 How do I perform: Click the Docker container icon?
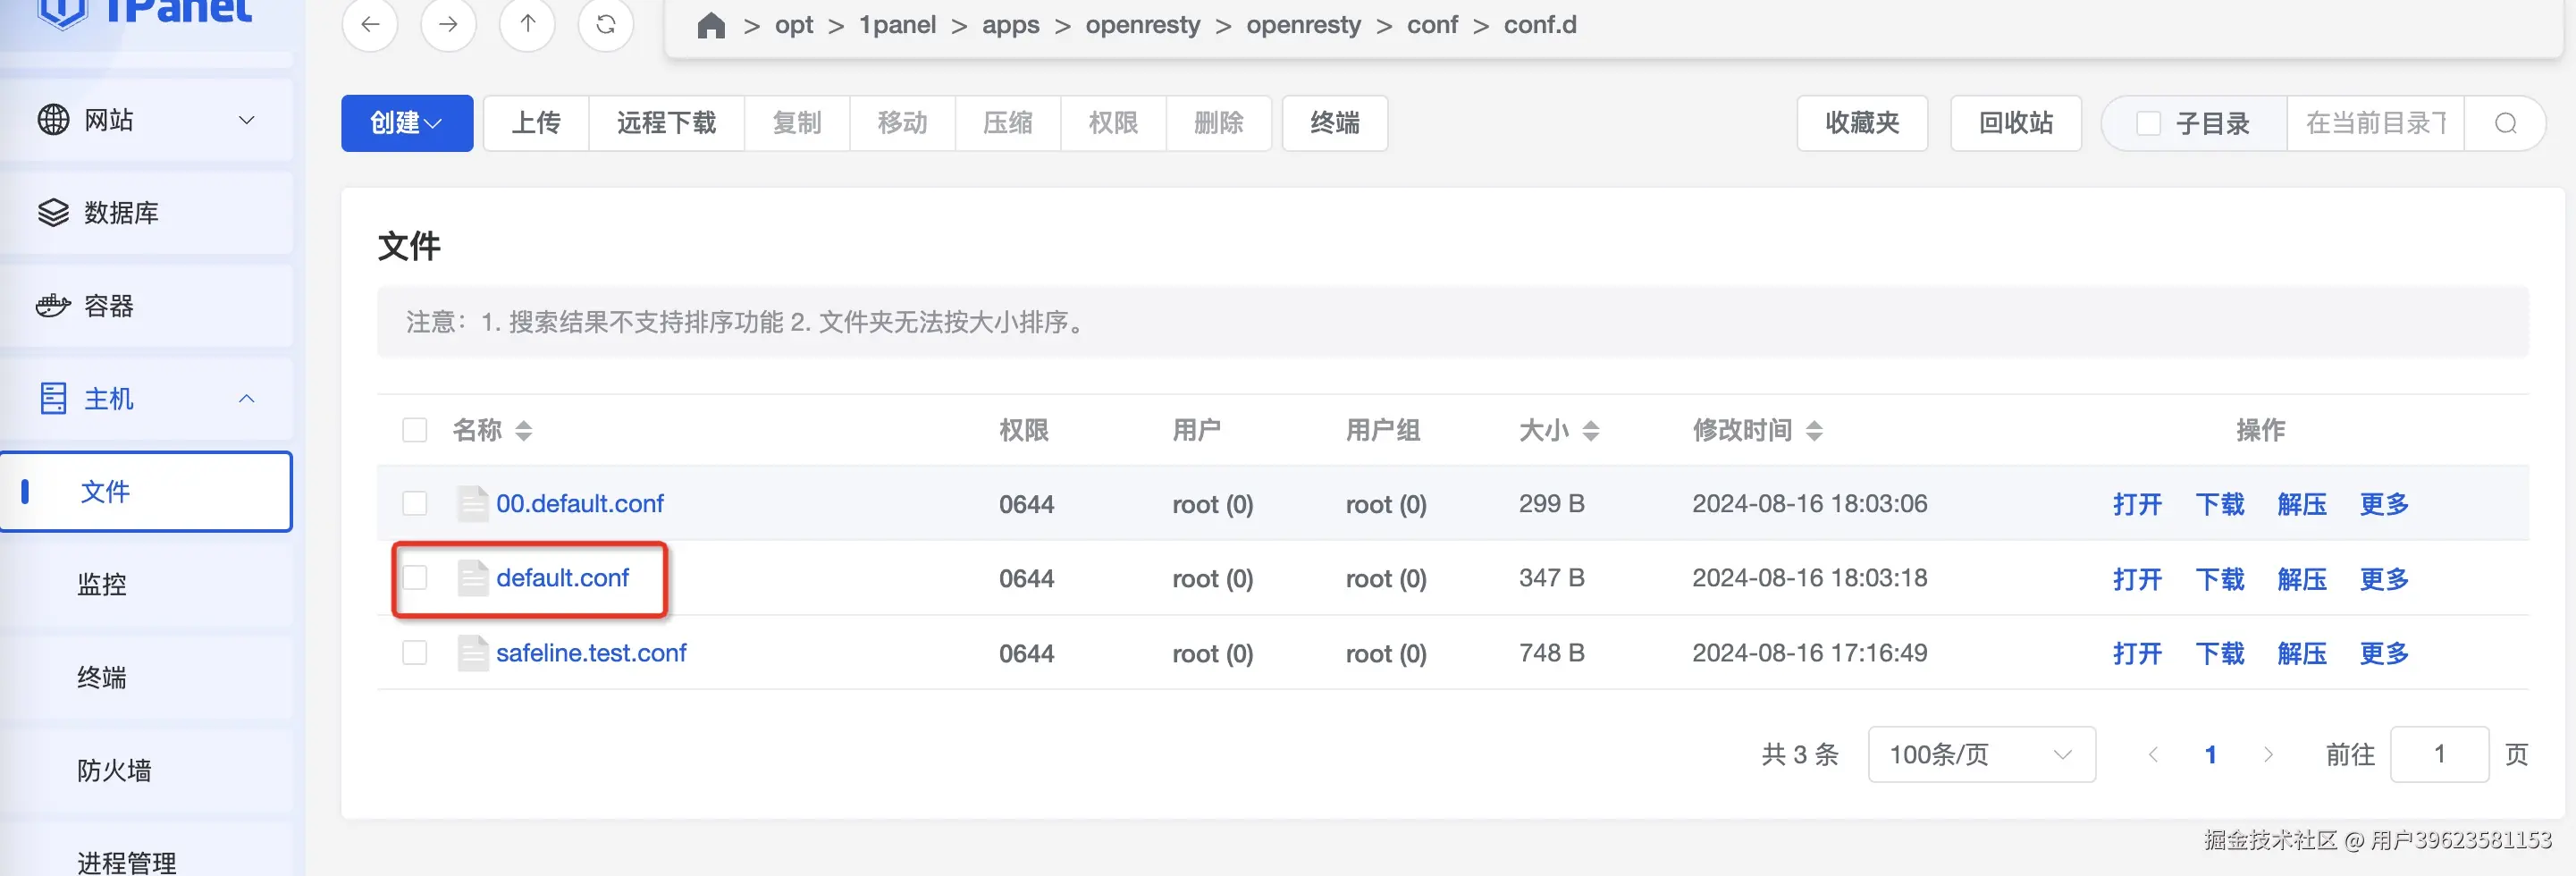[x=53, y=305]
